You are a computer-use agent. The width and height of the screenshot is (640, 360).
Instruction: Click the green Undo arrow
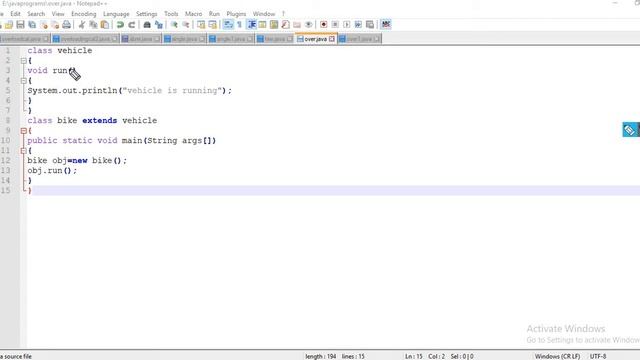(x=120, y=25)
